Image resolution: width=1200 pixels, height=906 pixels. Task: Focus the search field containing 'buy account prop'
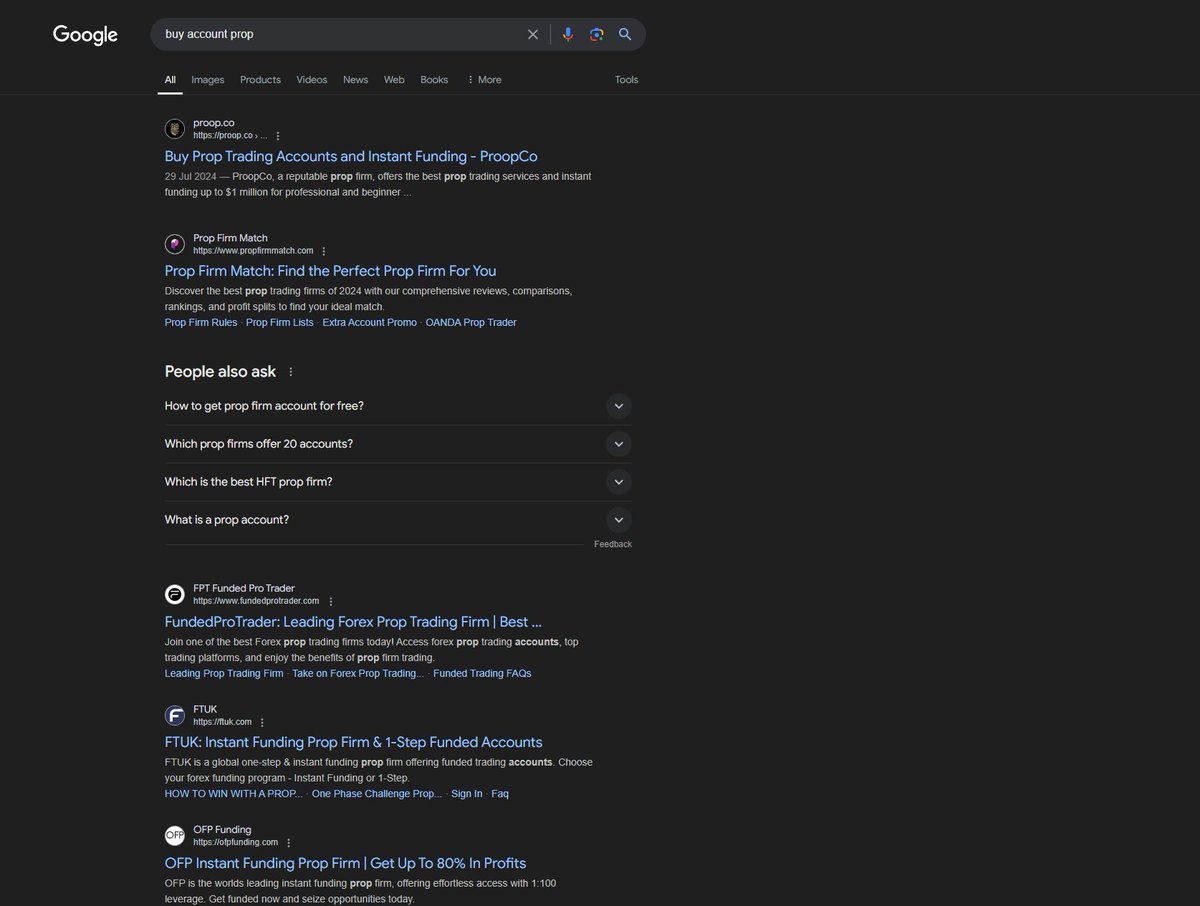(340, 34)
